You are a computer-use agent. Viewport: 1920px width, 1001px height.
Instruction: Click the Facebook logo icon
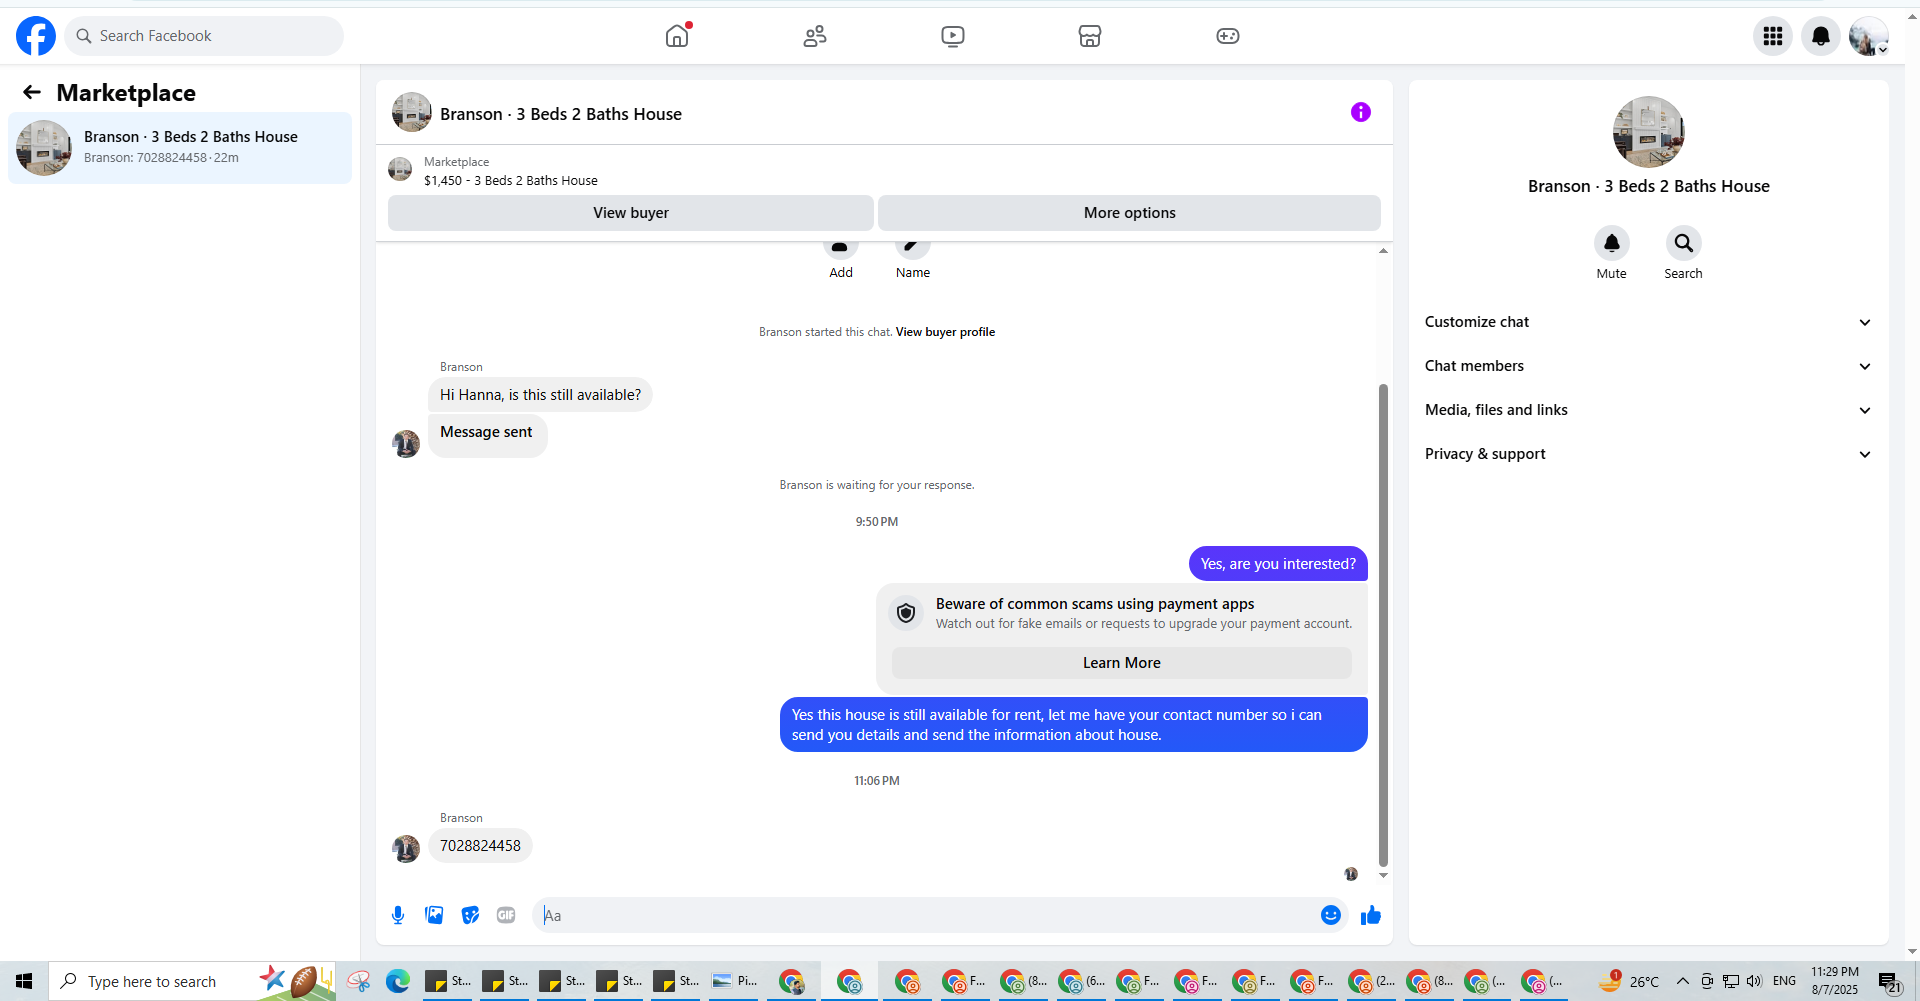tap(36, 36)
